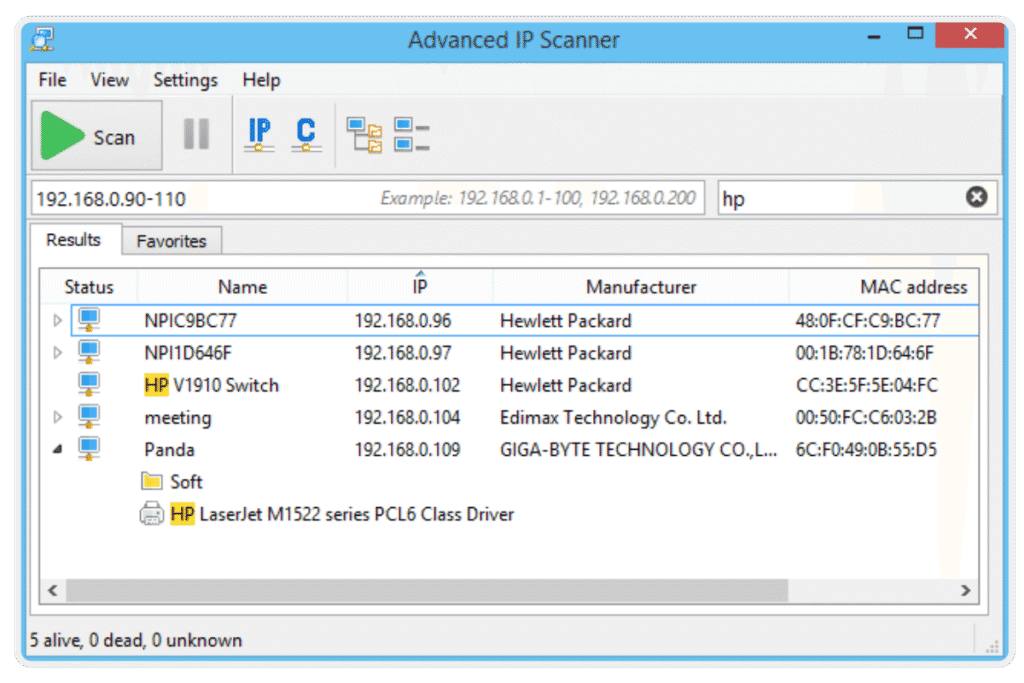The width and height of the screenshot is (1024, 683).
Task: Click the scrollbar right arrow
Action: [965, 590]
